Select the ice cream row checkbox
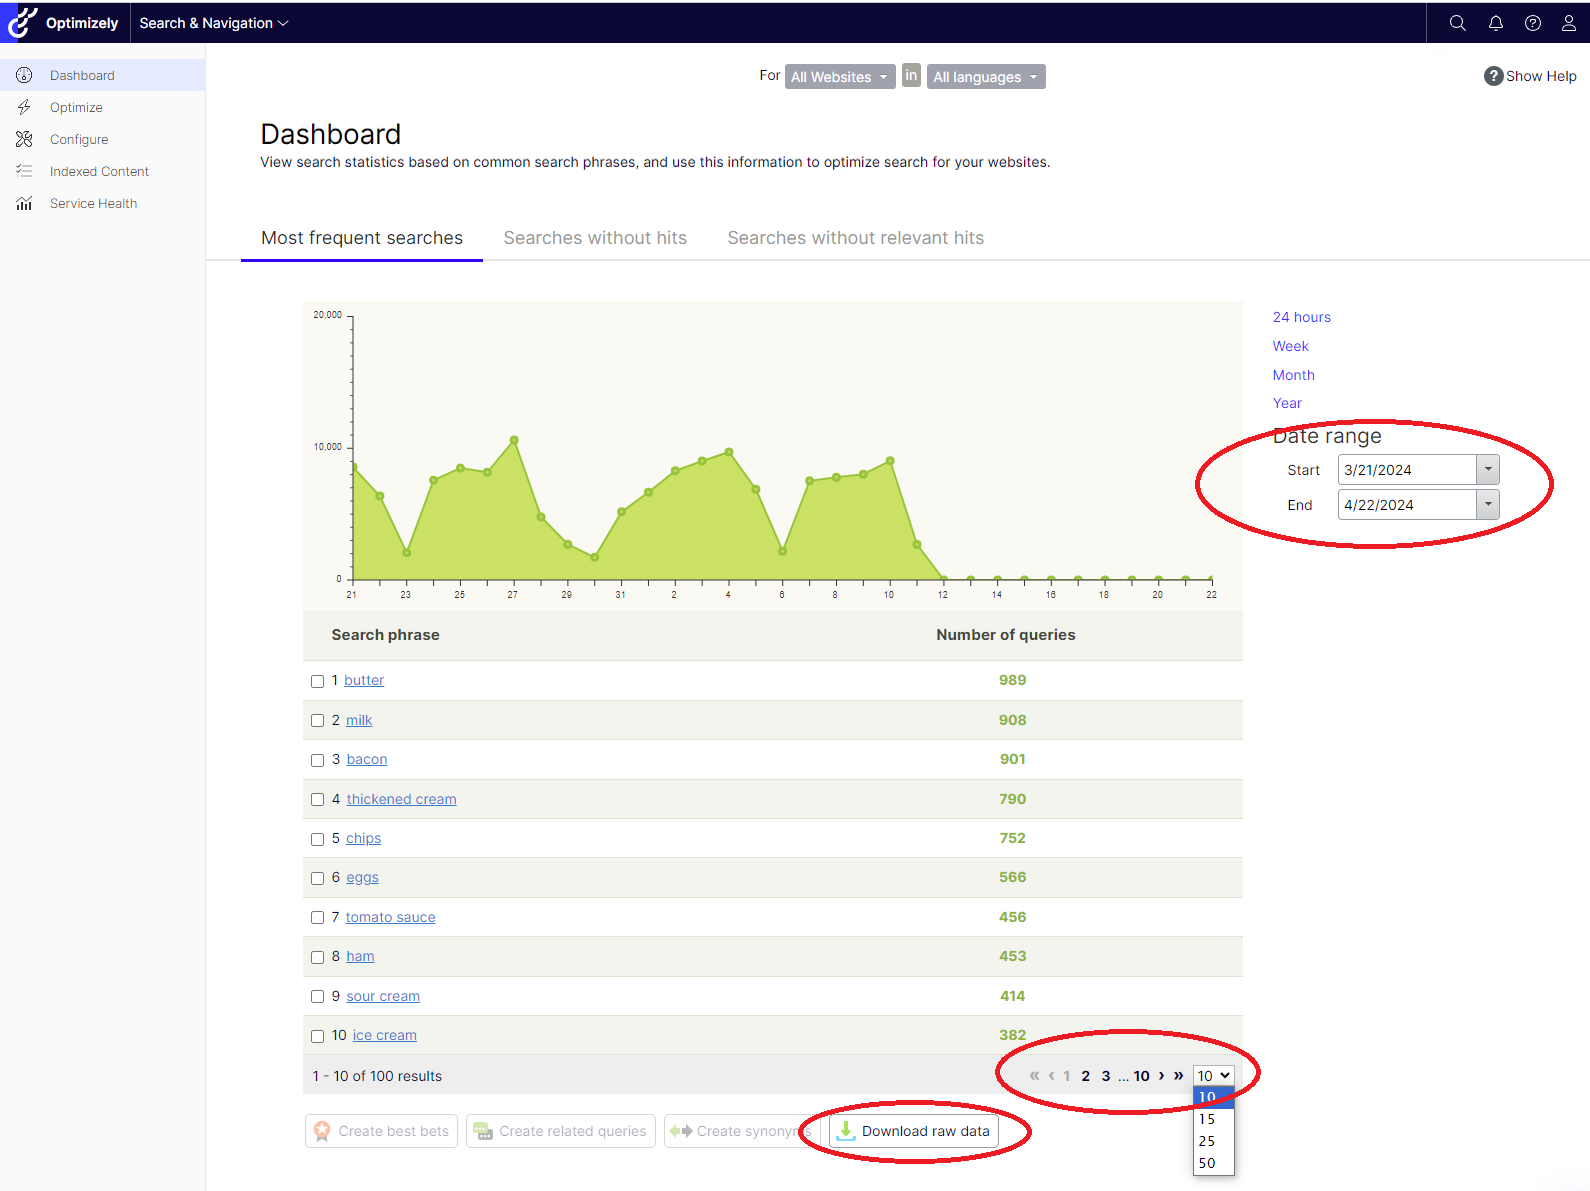 click(317, 1037)
